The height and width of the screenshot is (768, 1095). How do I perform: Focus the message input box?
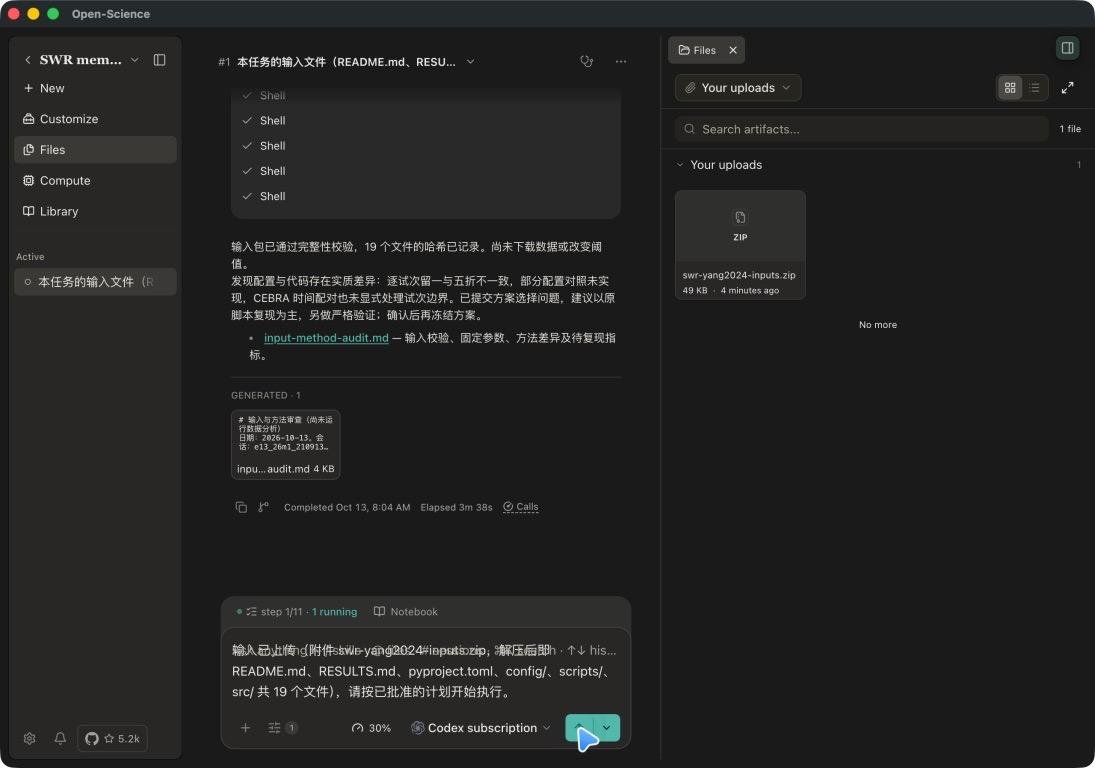click(425, 671)
